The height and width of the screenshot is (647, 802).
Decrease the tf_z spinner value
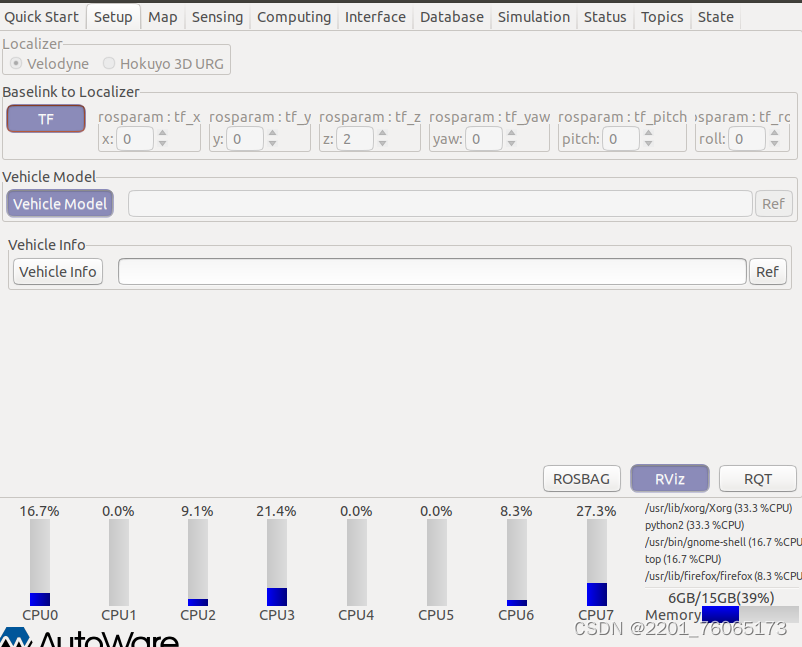[x=380, y=143]
